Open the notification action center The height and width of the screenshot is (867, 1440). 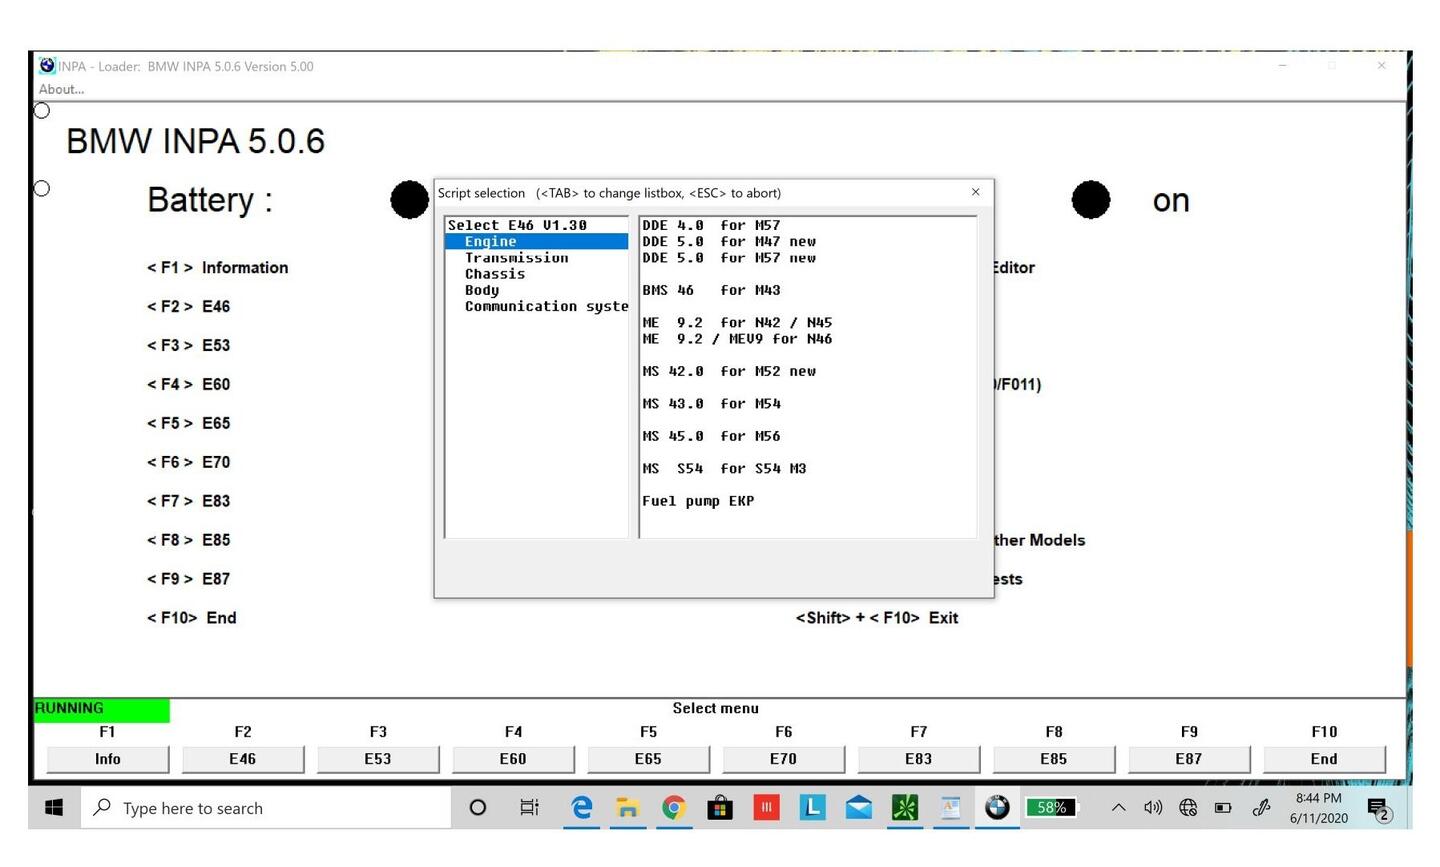click(x=1378, y=808)
